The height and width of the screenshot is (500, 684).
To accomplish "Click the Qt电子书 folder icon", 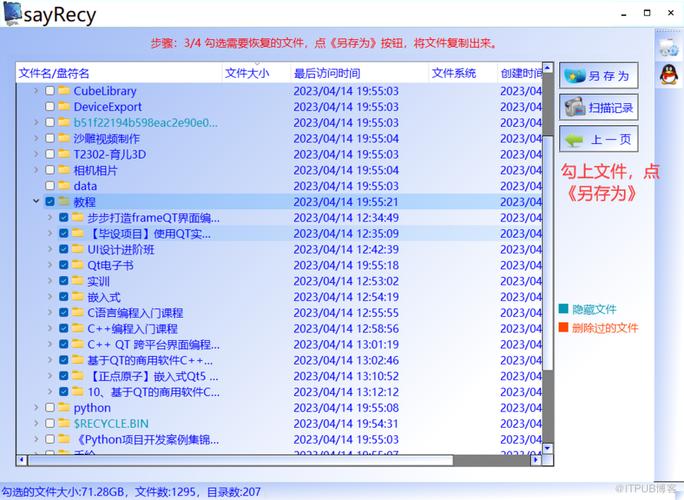I will point(78,265).
